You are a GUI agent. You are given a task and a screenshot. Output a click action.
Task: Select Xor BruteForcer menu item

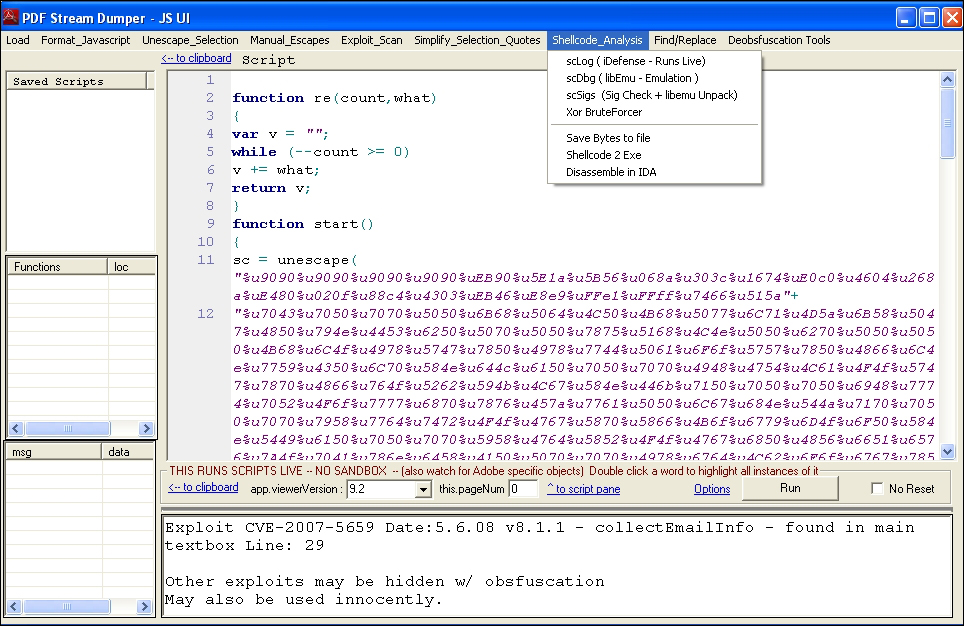pyautogui.click(x=604, y=112)
